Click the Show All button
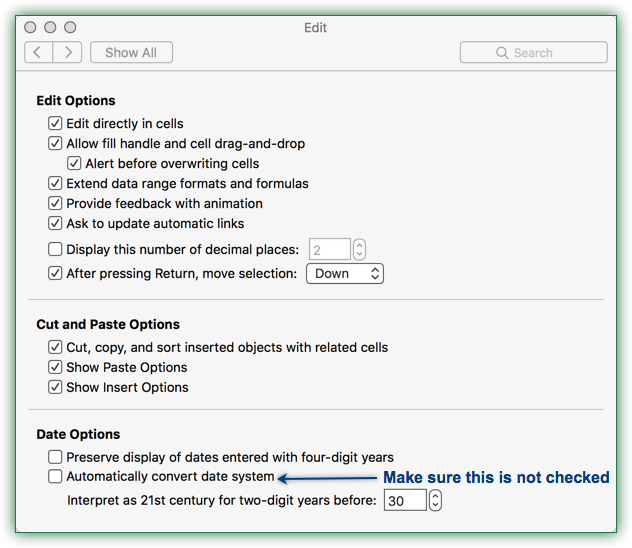Screen dimensions: 632x548 coord(131,52)
